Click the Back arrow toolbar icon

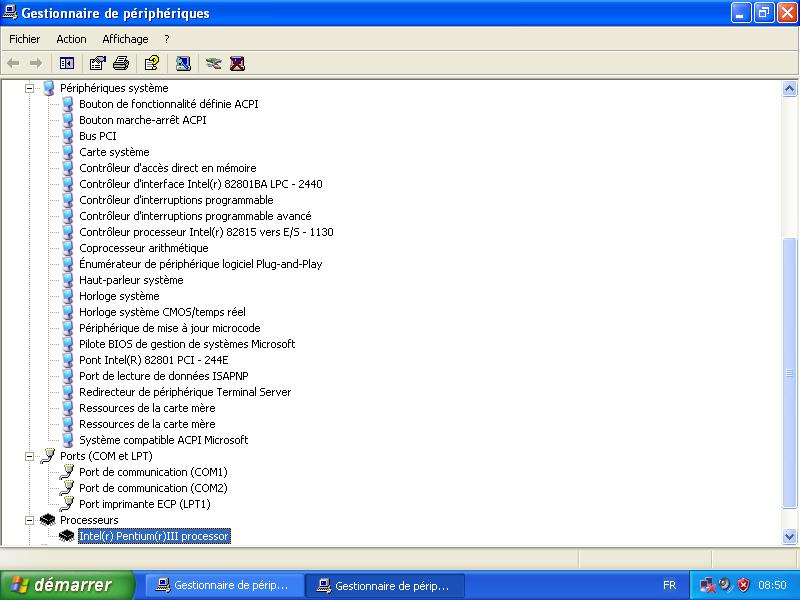click(x=13, y=63)
